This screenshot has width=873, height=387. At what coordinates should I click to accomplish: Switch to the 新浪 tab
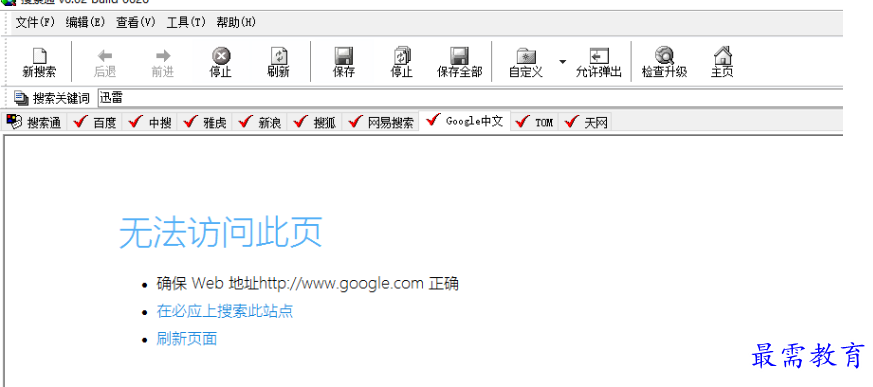(259, 122)
